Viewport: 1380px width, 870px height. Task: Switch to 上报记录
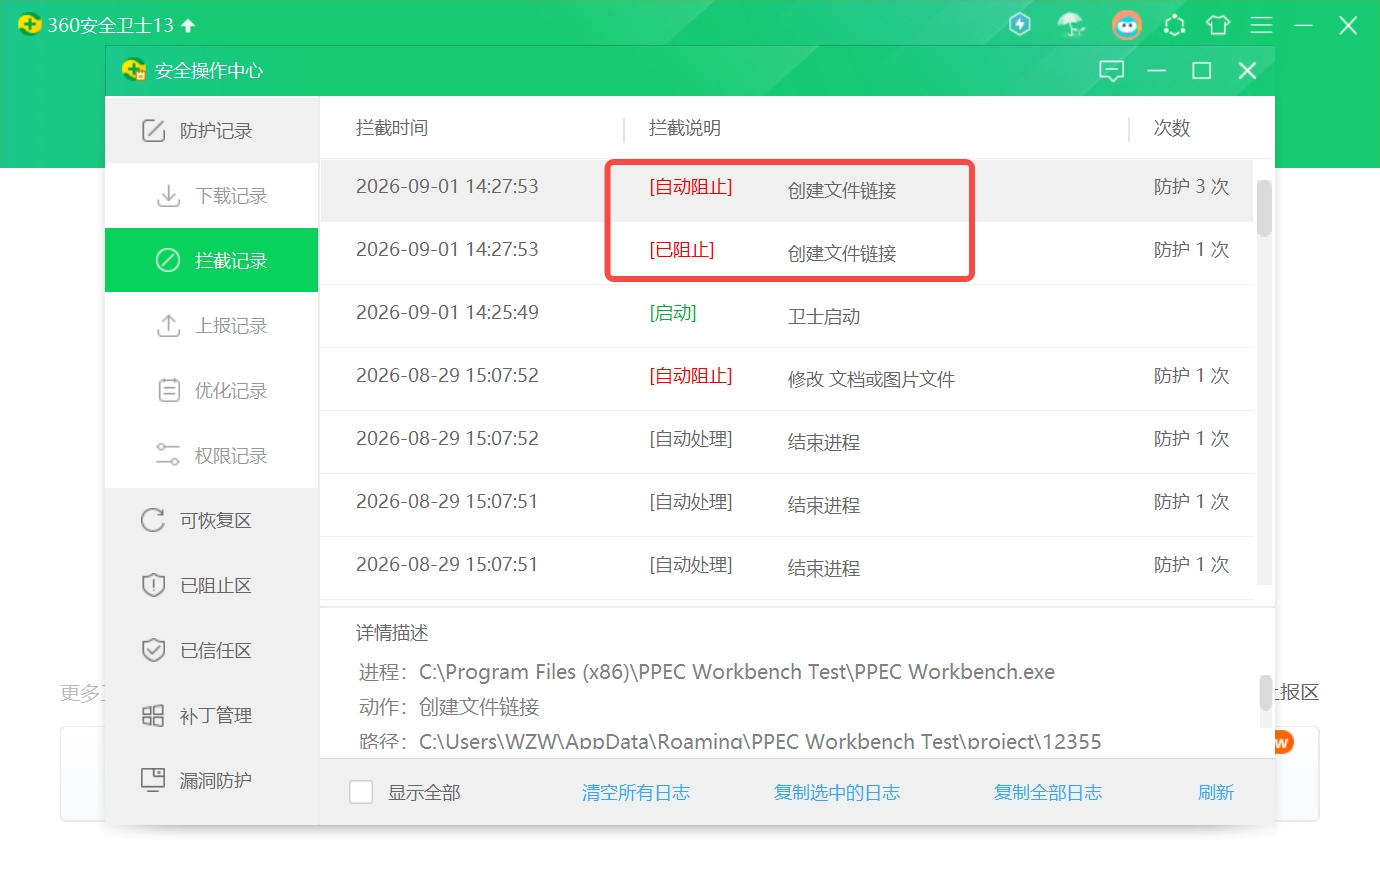pyautogui.click(x=212, y=326)
